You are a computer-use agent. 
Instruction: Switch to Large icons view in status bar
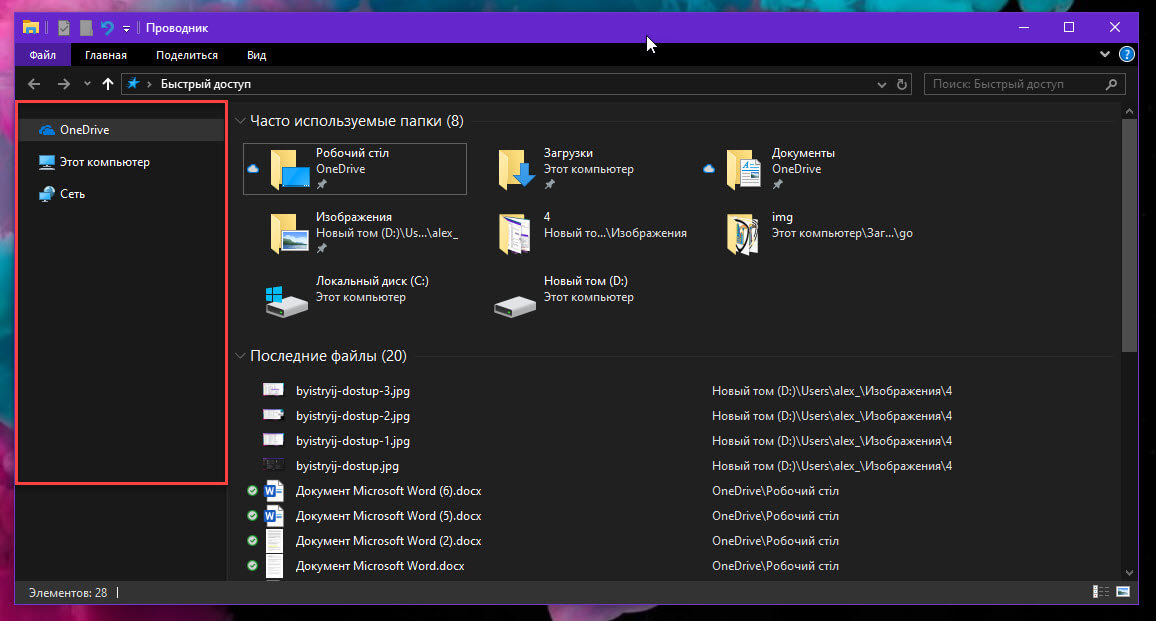click(1123, 592)
